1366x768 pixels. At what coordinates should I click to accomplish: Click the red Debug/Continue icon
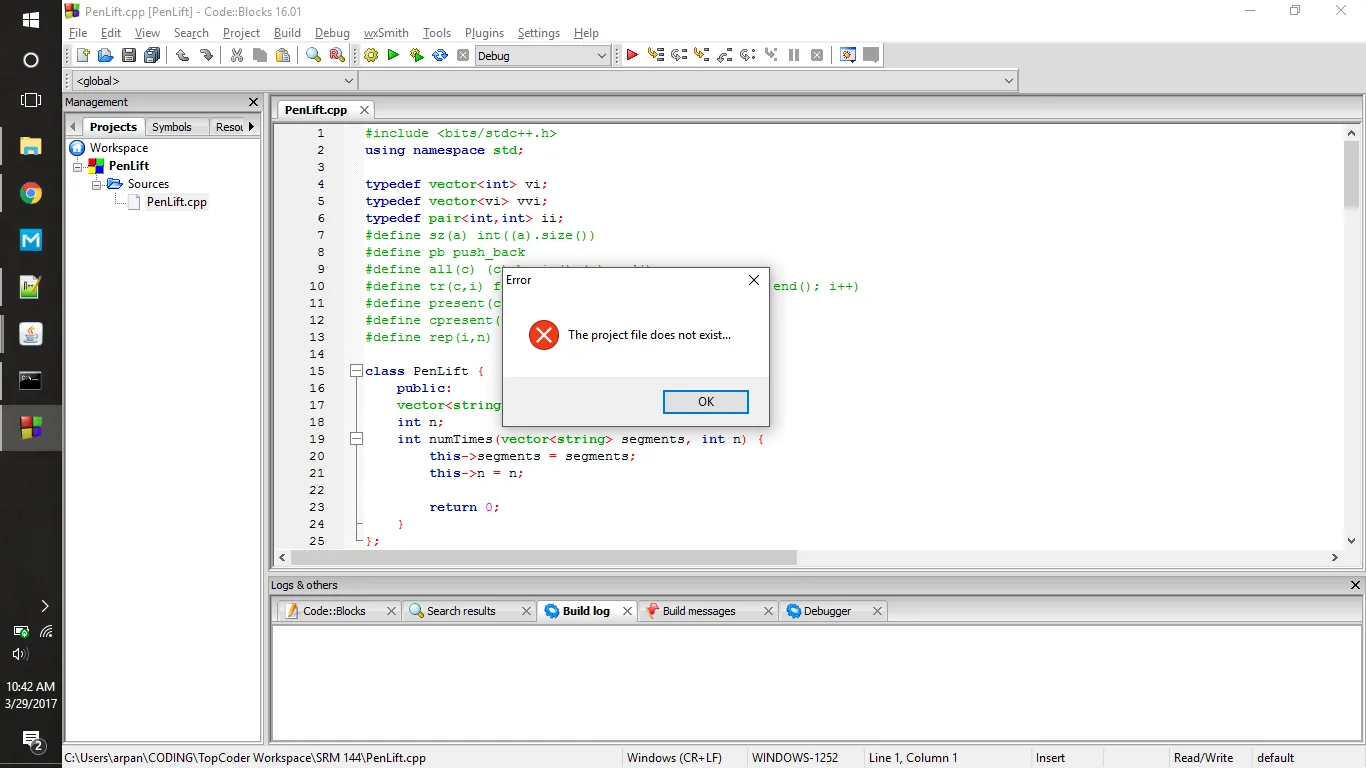point(632,56)
